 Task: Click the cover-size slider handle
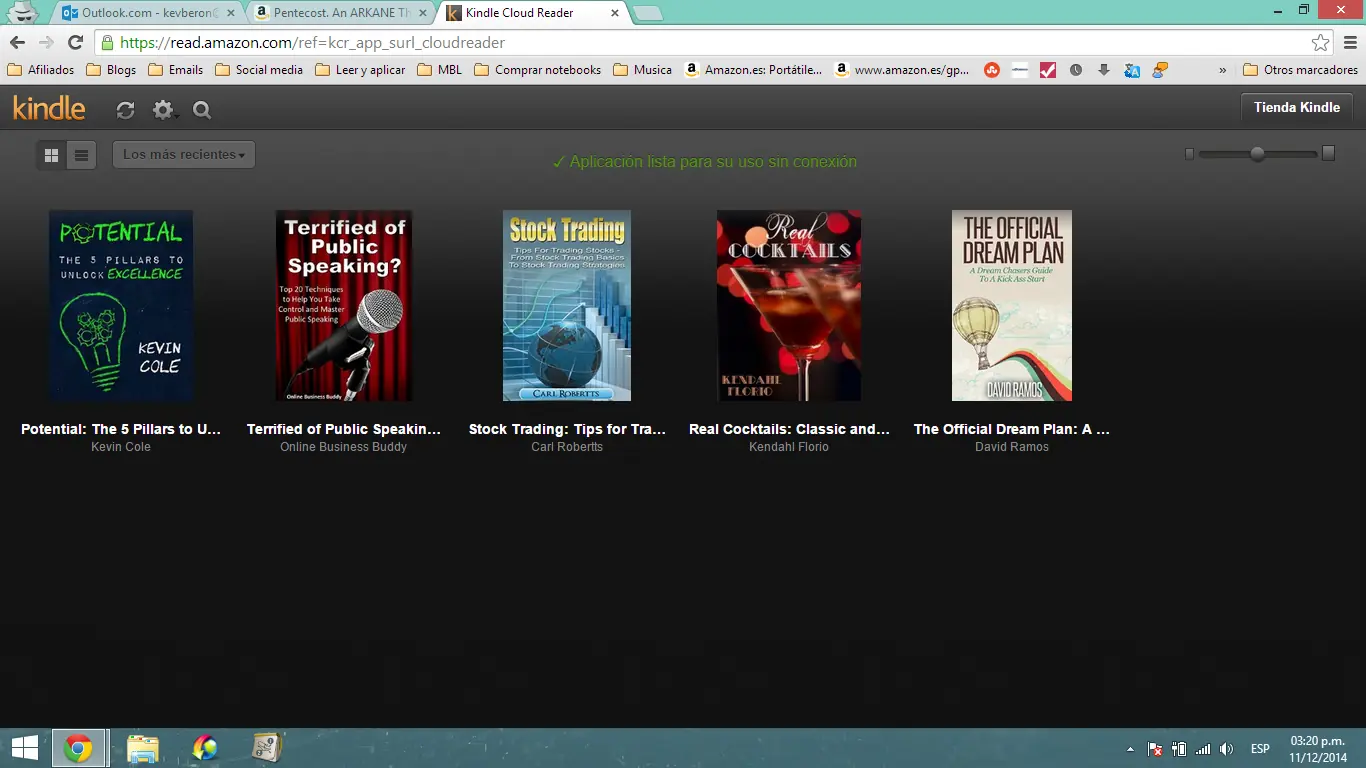[1257, 154]
